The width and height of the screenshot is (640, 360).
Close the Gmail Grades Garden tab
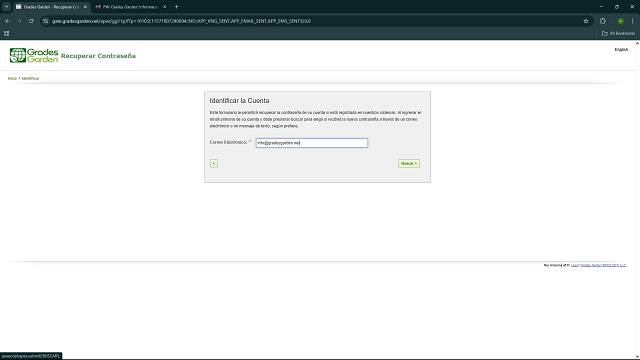(x=164, y=7)
